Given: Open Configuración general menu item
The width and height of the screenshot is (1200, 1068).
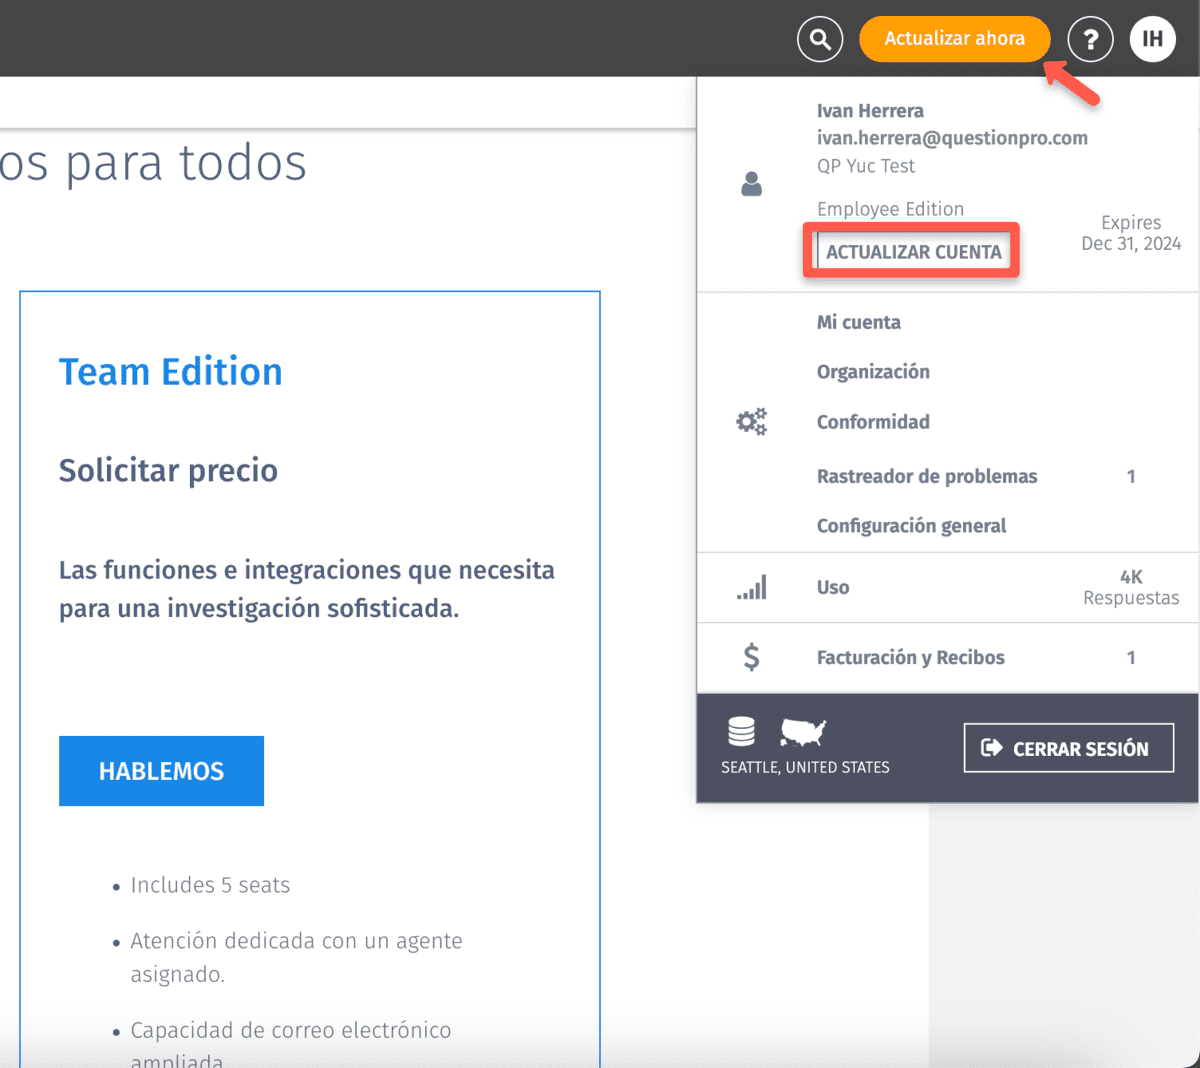Looking at the screenshot, I should (x=911, y=526).
